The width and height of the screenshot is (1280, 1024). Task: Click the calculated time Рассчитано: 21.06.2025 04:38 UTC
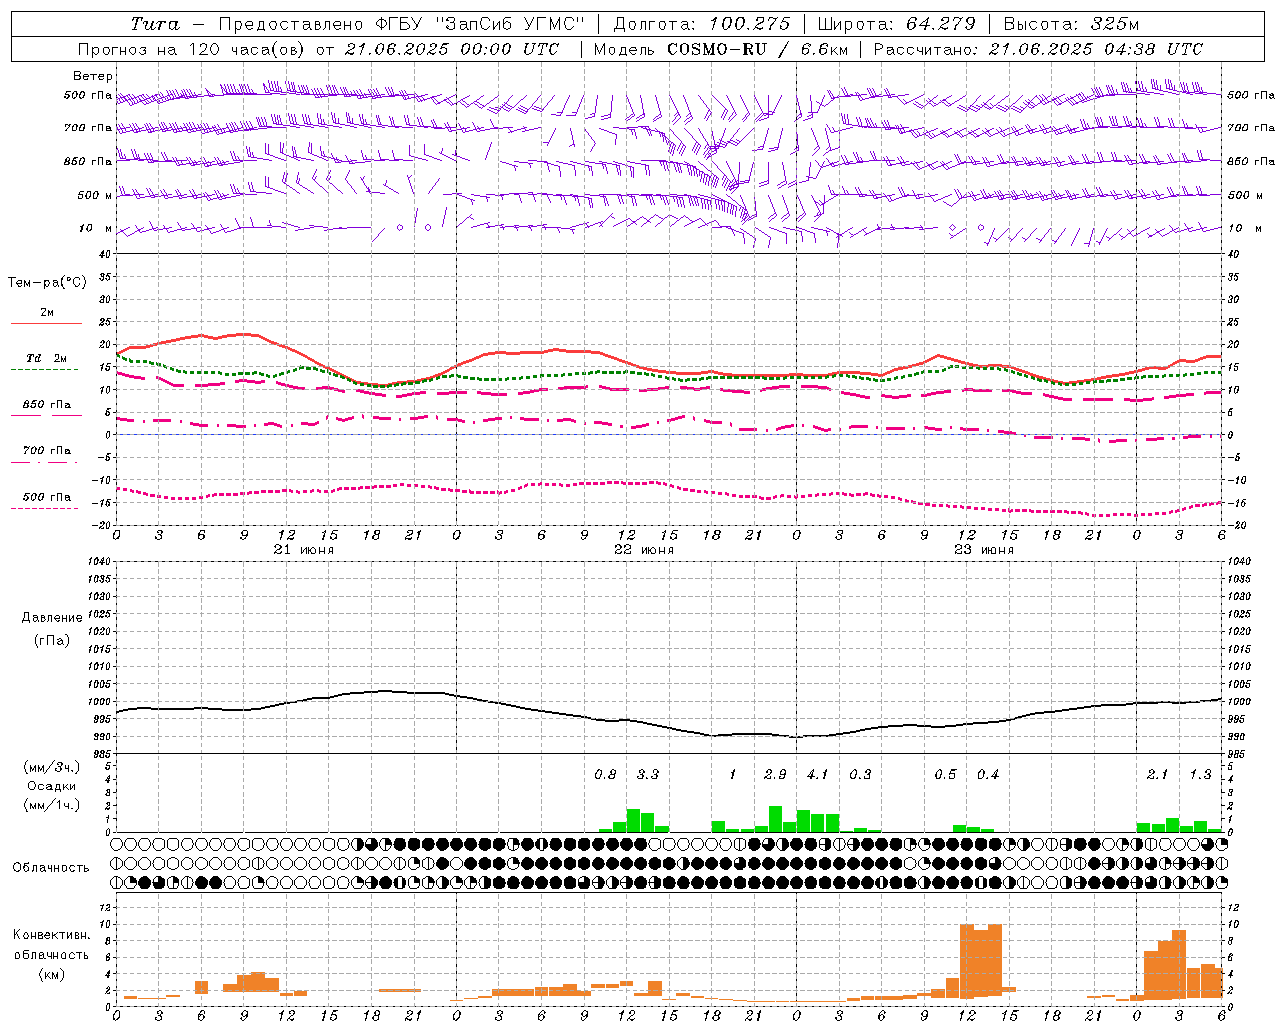(x=1039, y=49)
